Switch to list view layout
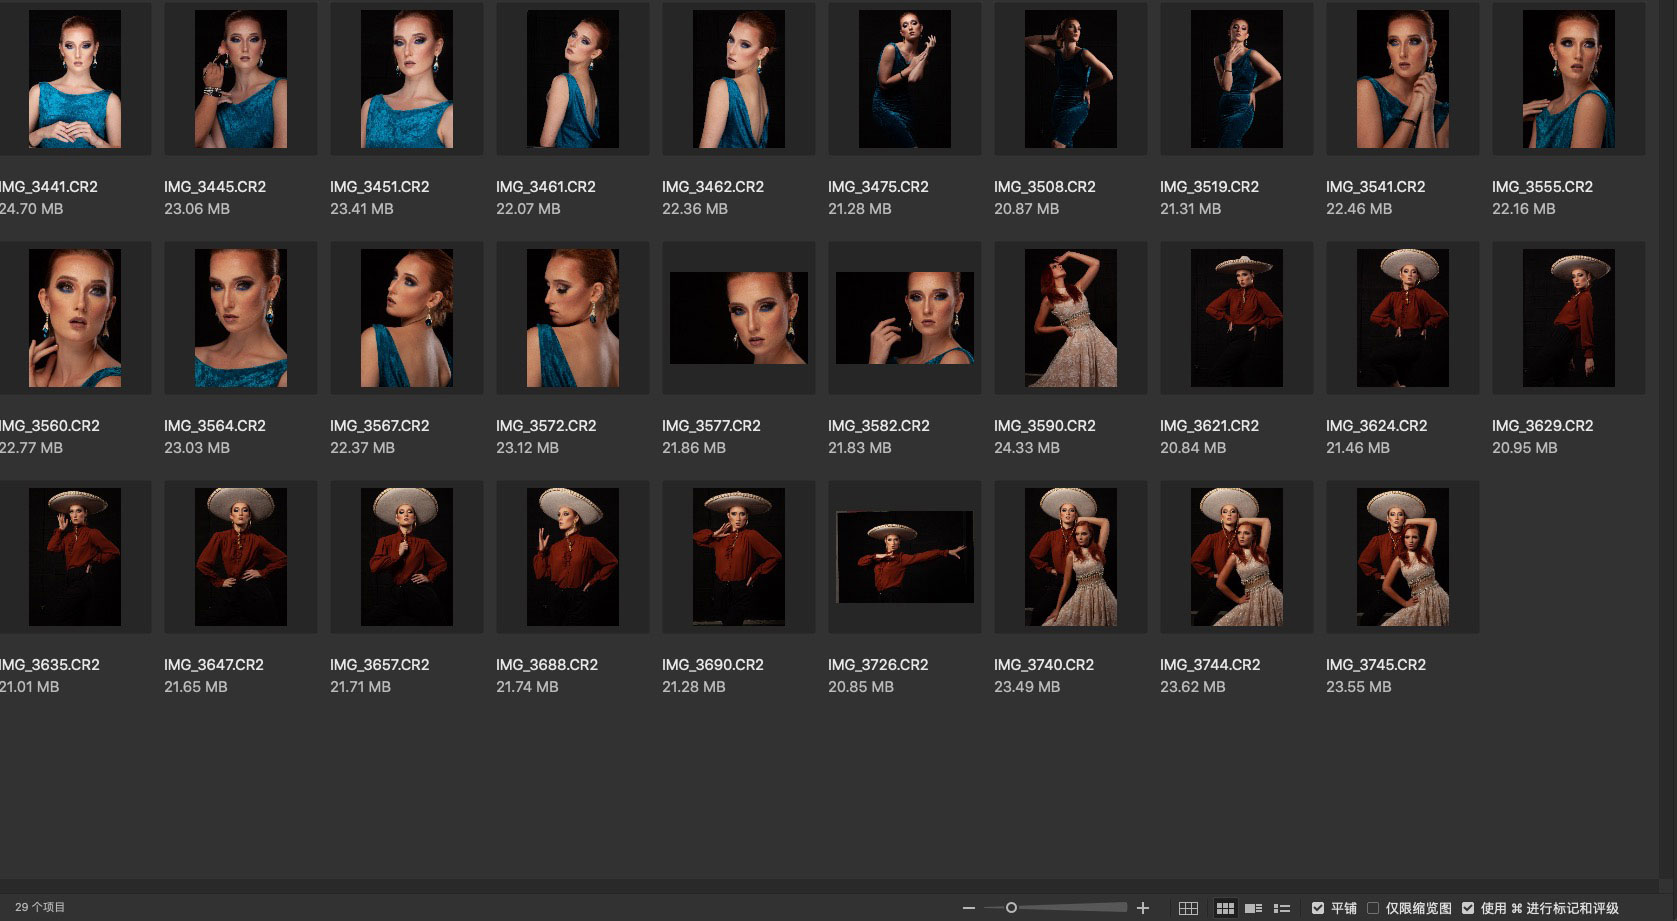Viewport: 1677px width, 921px height. tap(1281, 908)
